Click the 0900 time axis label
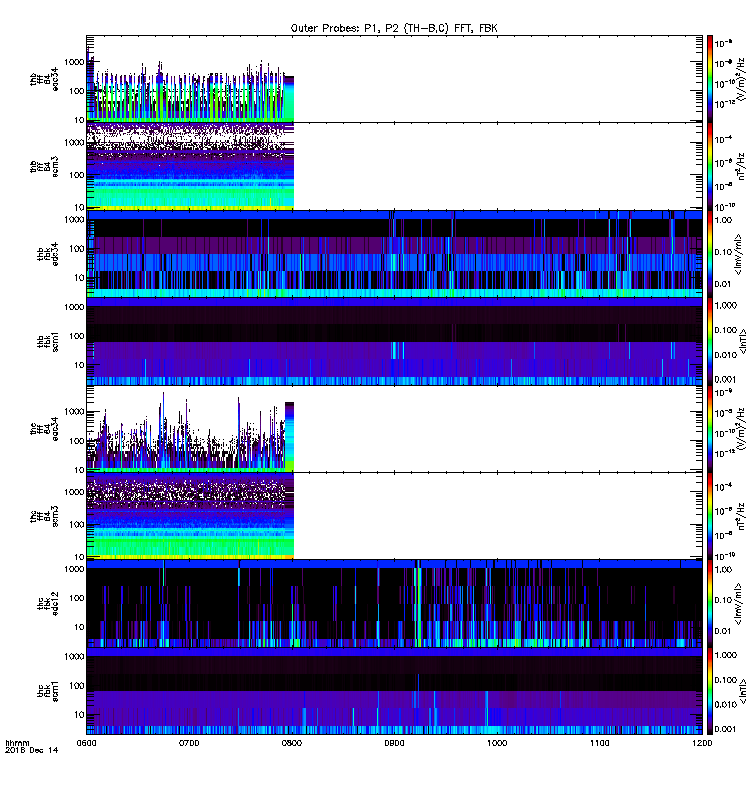 [394, 743]
